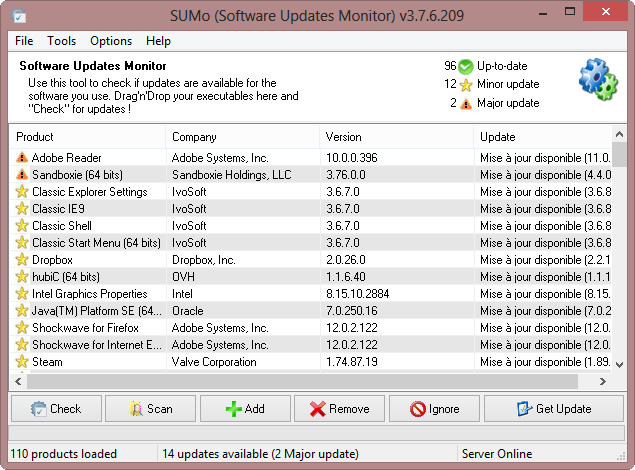
Task: Click the warning icon beside Adobe Reader
Action: click(22, 157)
